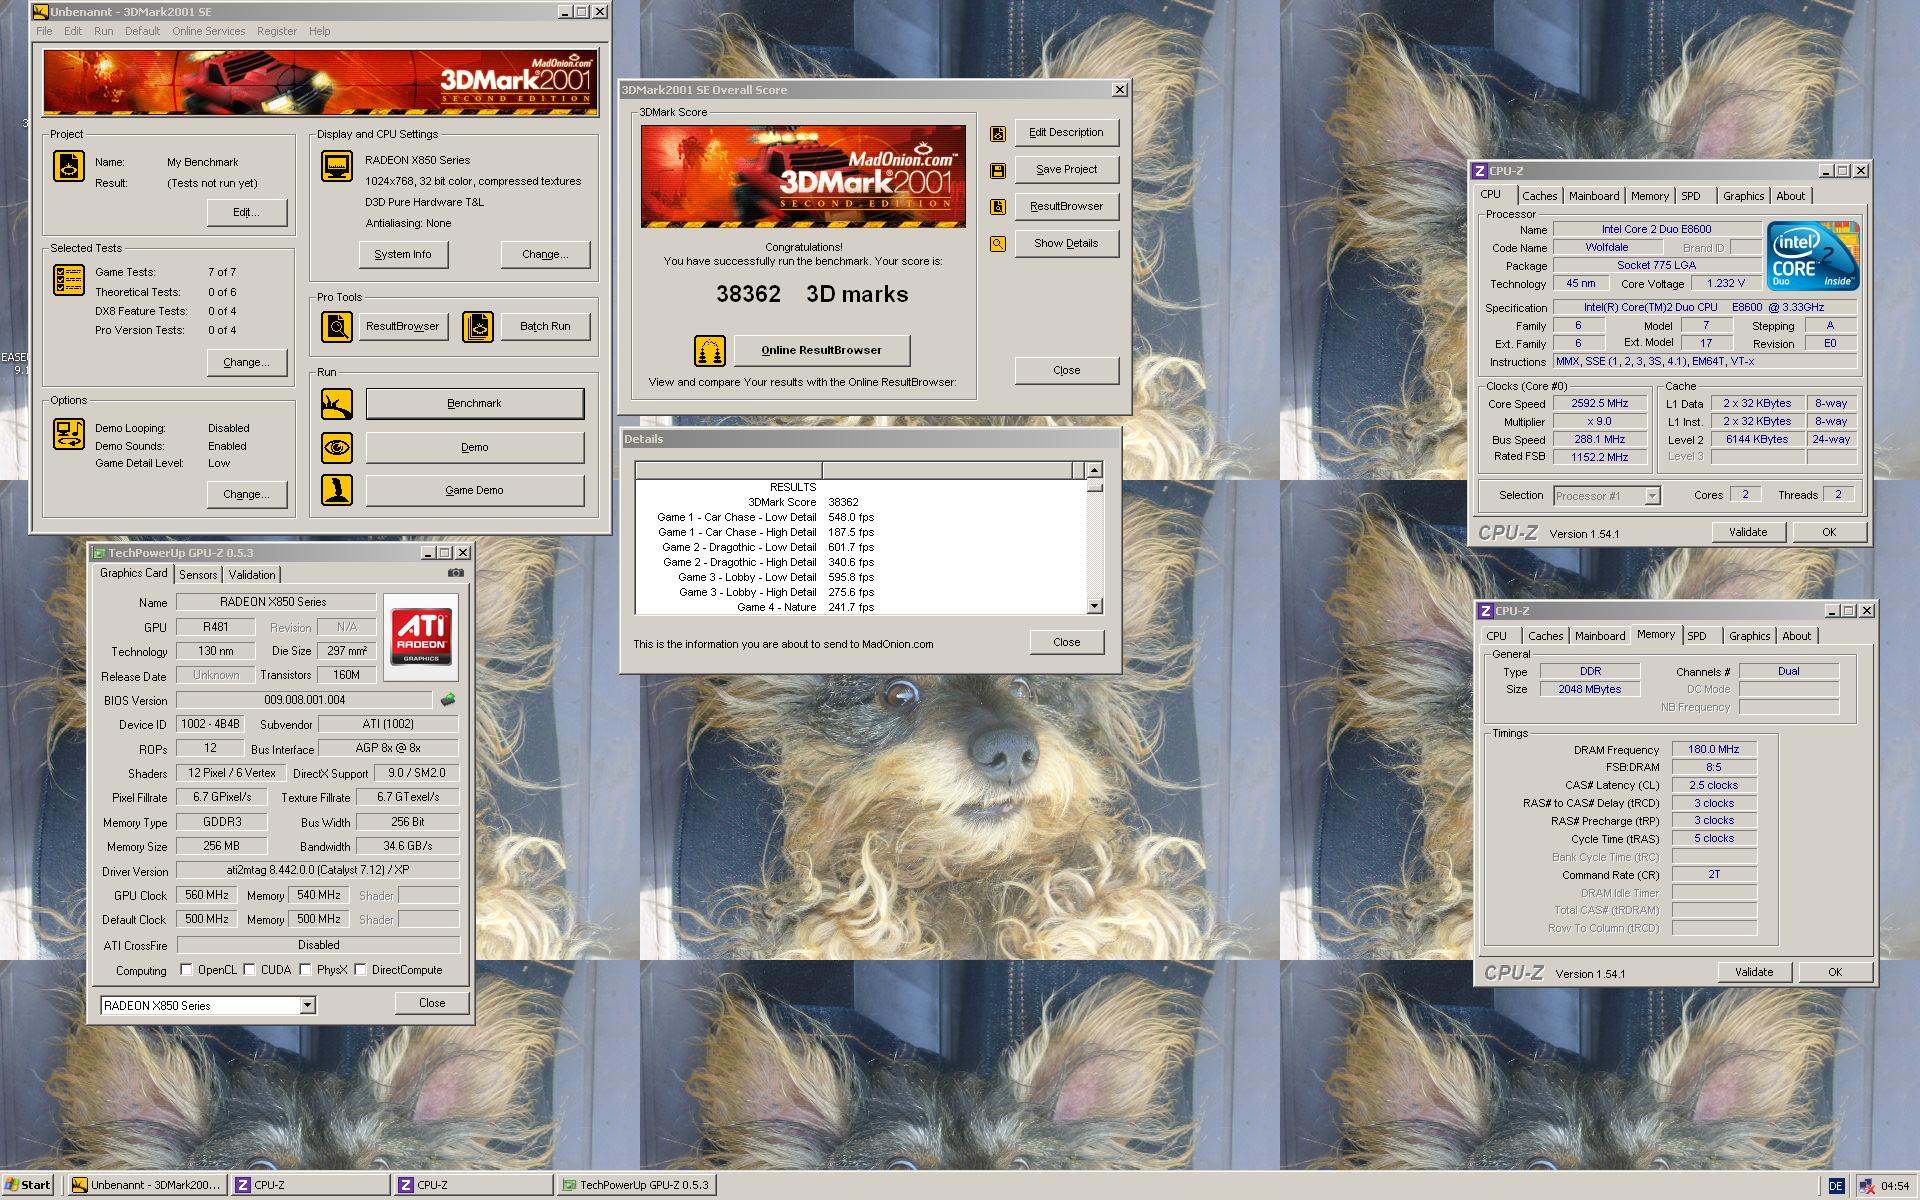This screenshot has width=1920, height=1200.
Task: Enable the OpenCL checkbox in GPU-Z
Action: (186, 970)
